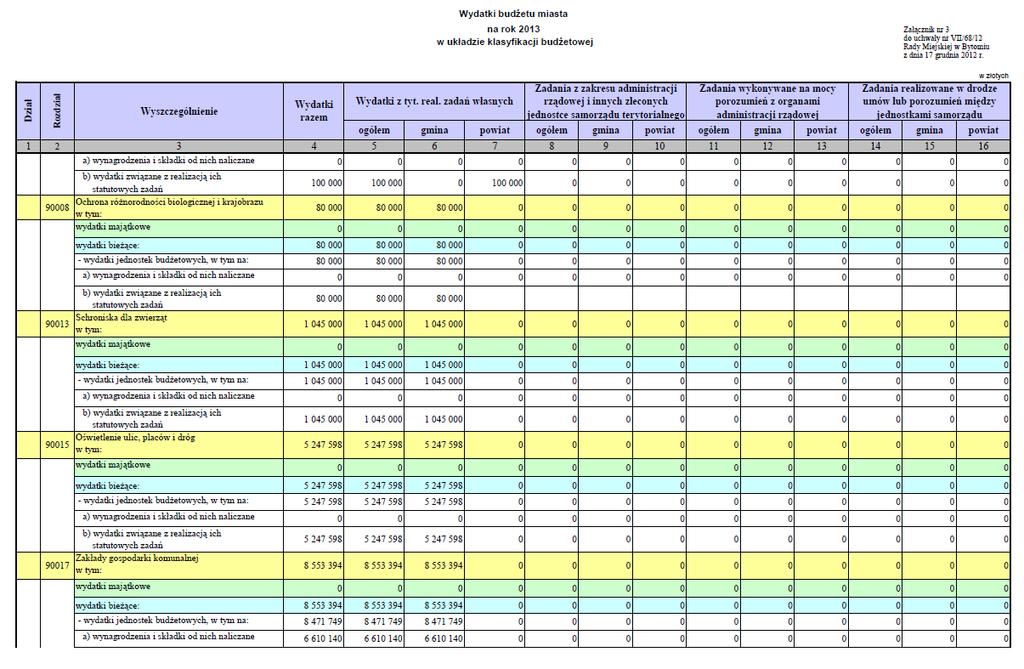
Task: Click the column number '11' cell
Action: pyautogui.click(x=714, y=146)
